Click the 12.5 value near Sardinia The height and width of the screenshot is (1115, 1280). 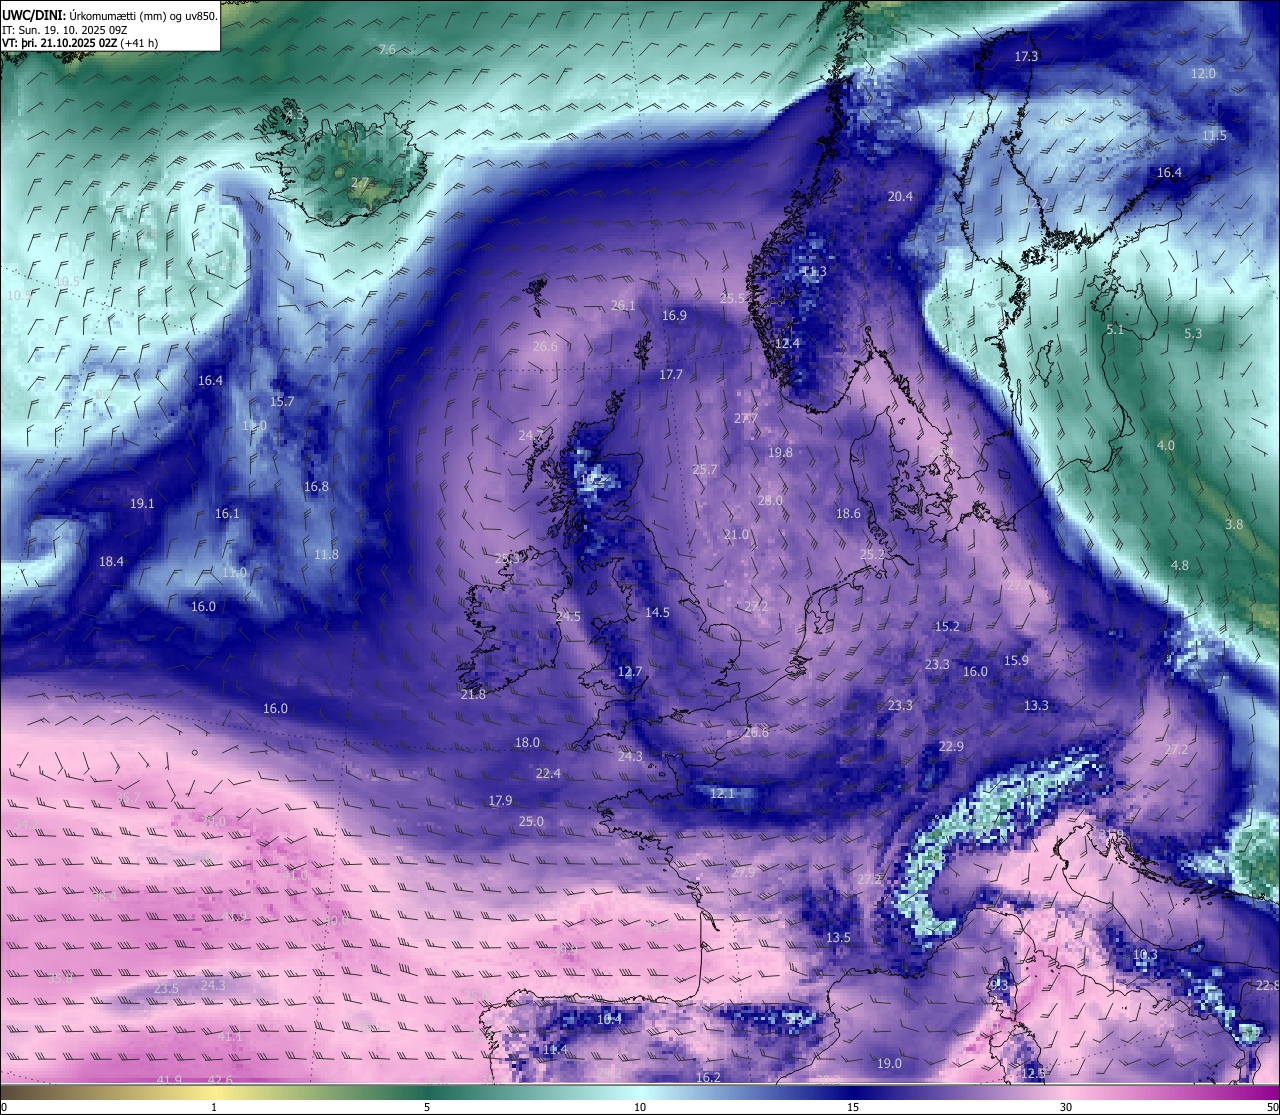[x=1033, y=1072]
